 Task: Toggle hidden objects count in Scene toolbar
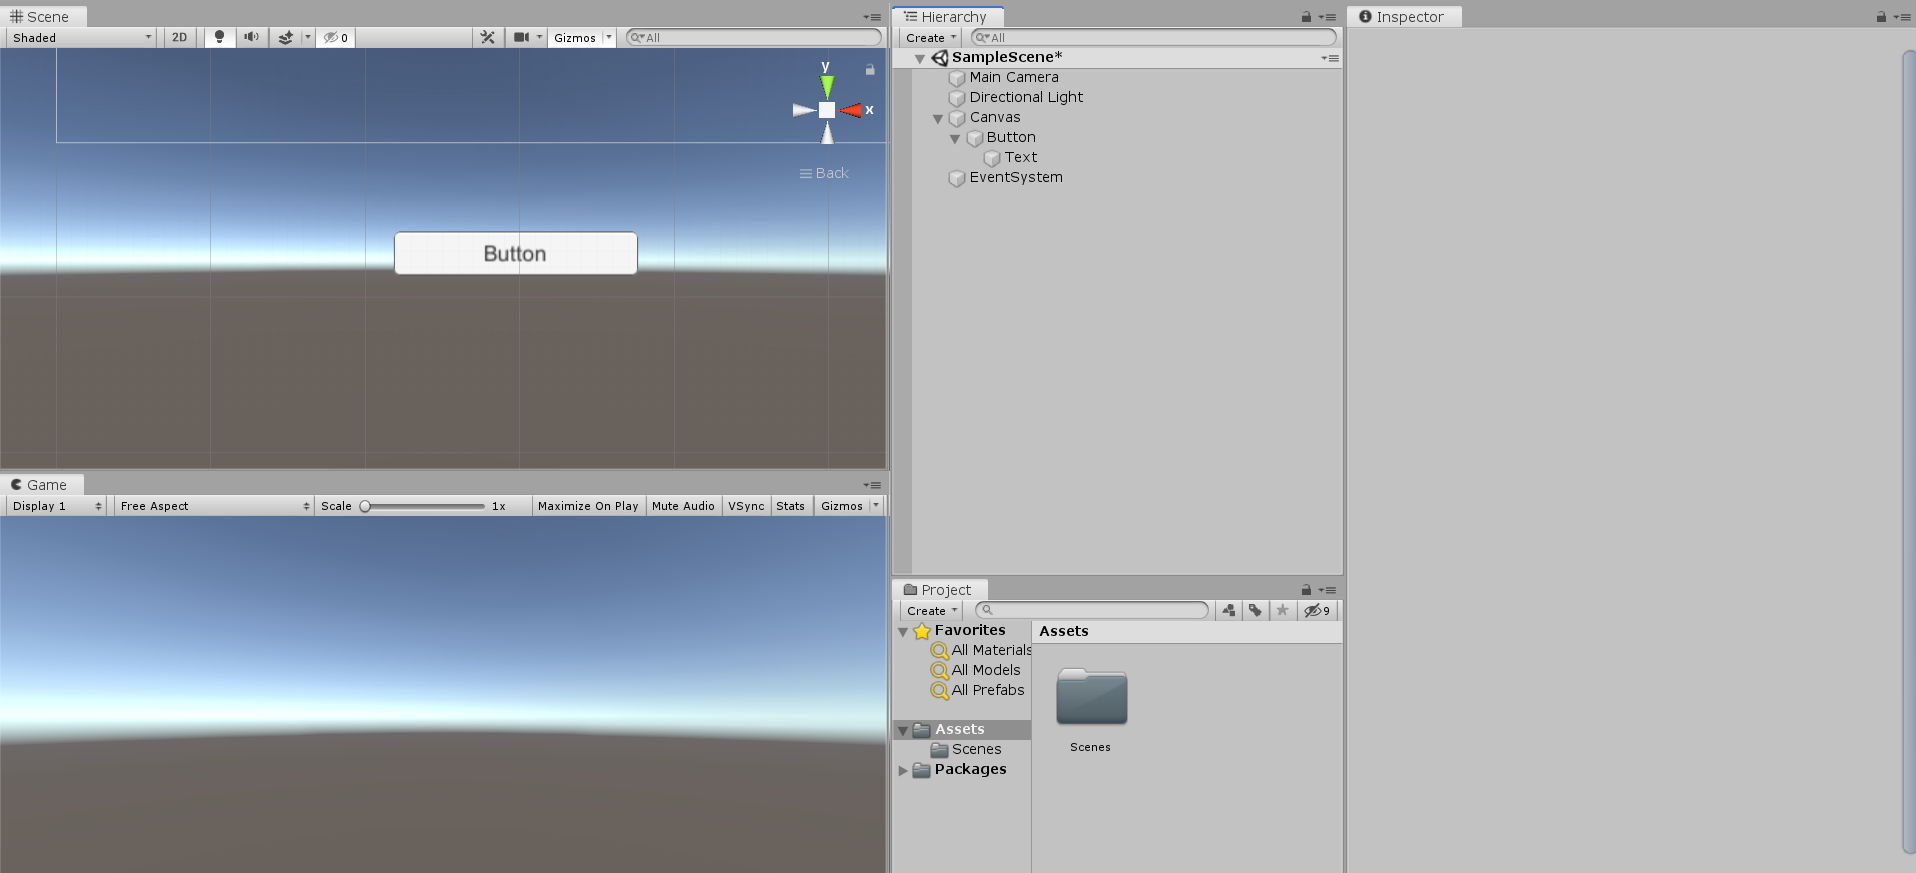(x=335, y=37)
